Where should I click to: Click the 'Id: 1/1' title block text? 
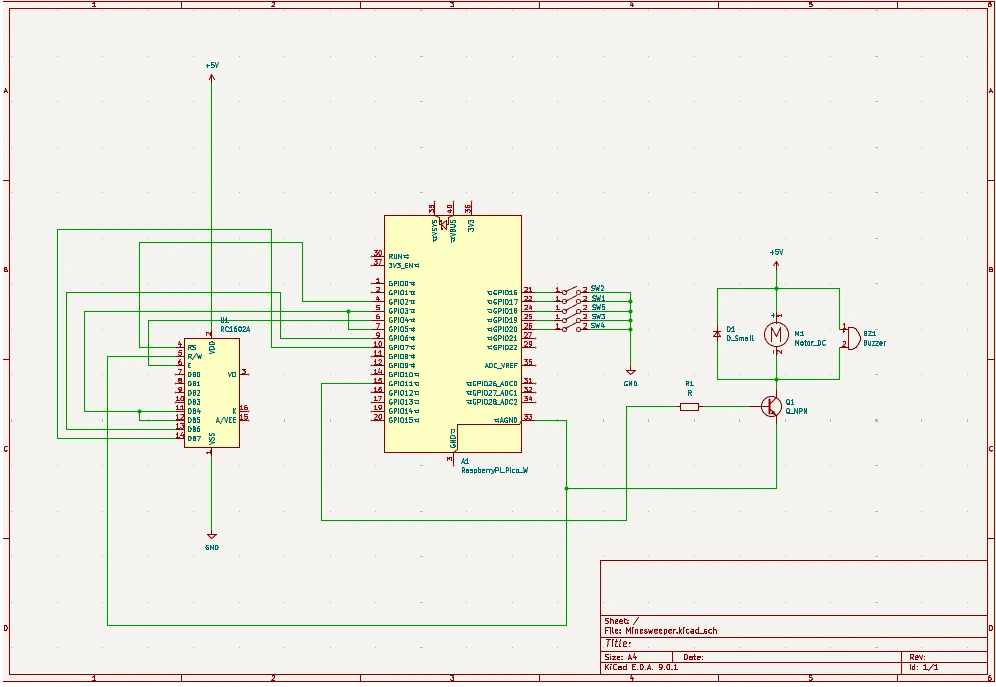924,667
